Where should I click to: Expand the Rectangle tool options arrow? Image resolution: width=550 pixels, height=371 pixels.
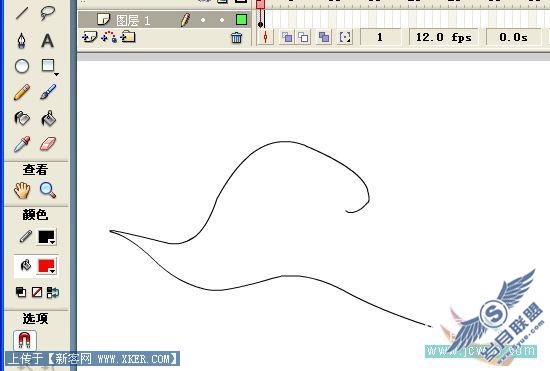pyautogui.click(x=56, y=74)
